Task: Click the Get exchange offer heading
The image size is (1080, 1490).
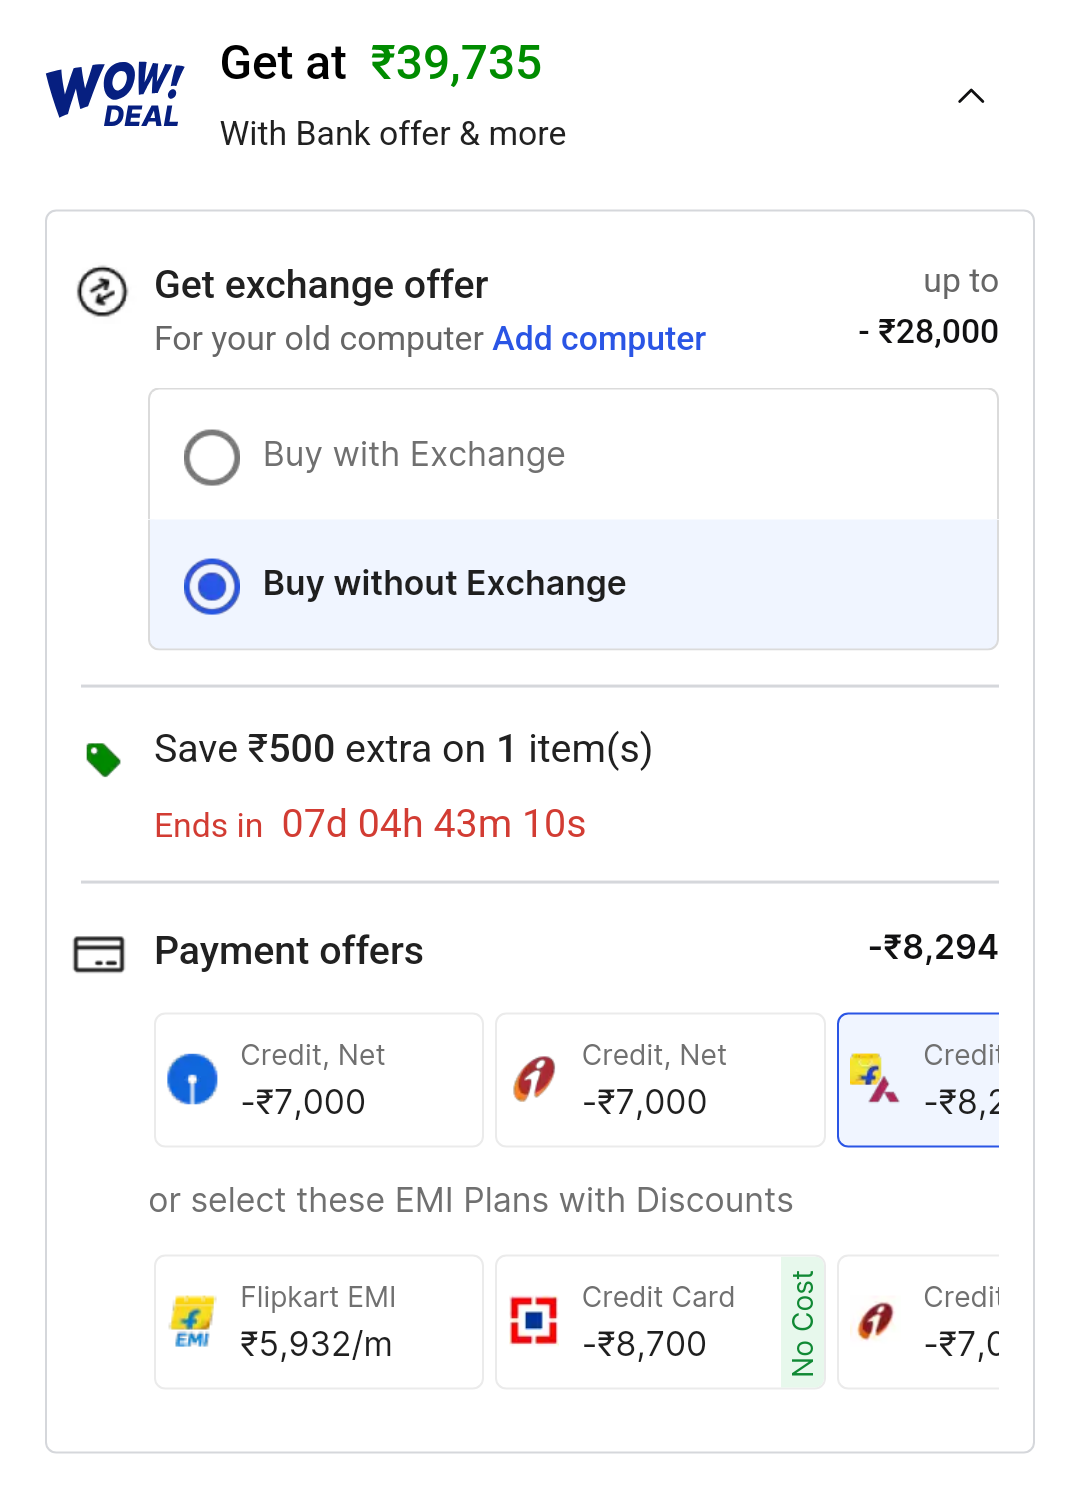Action: [x=321, y=285]
